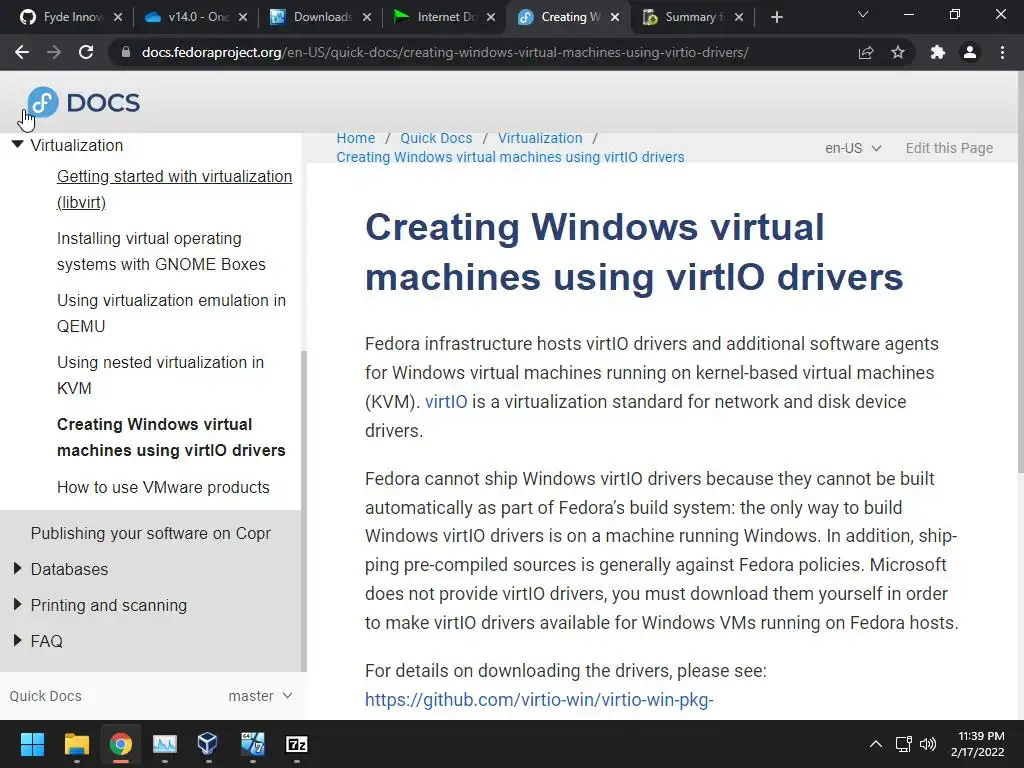
Task: Click the page vertical scrollbar
Action: 1020,274
